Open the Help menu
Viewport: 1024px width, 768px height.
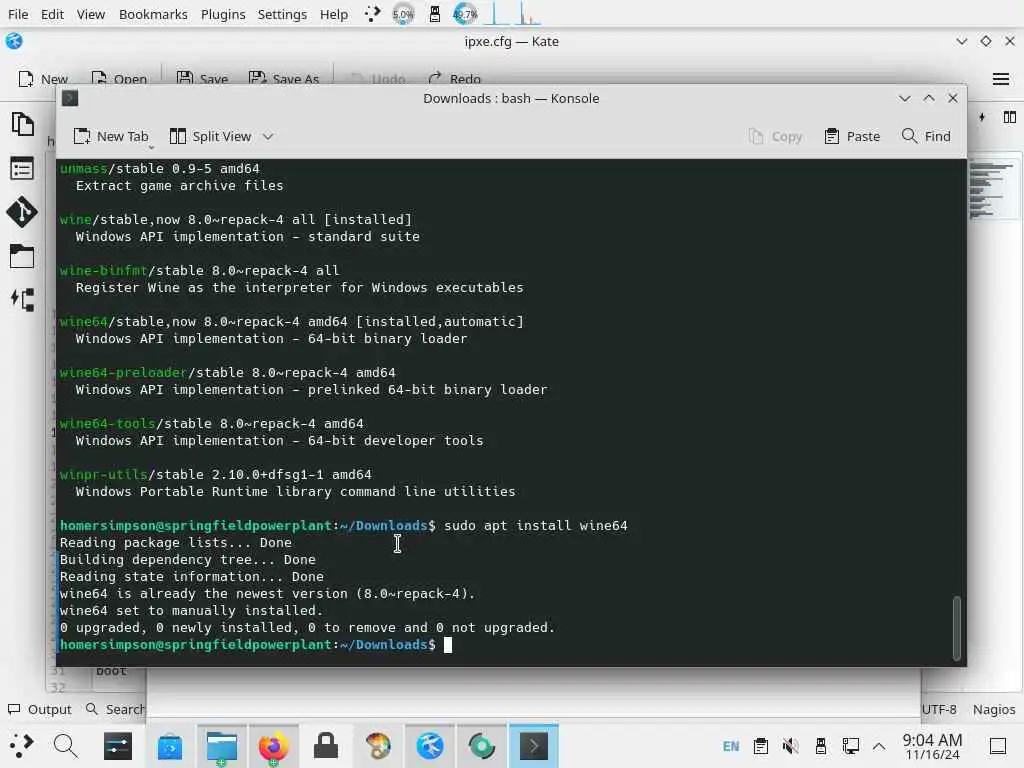click(334, 14)
